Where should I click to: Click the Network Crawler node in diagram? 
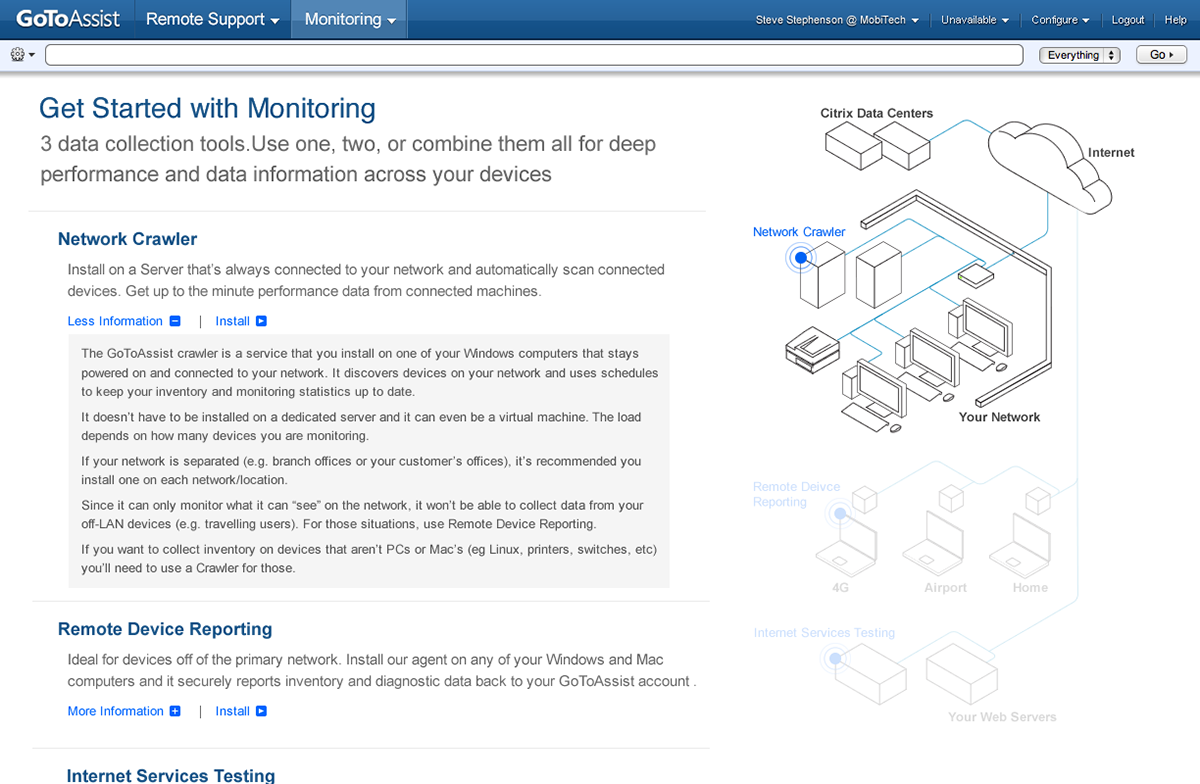[800, 258]
